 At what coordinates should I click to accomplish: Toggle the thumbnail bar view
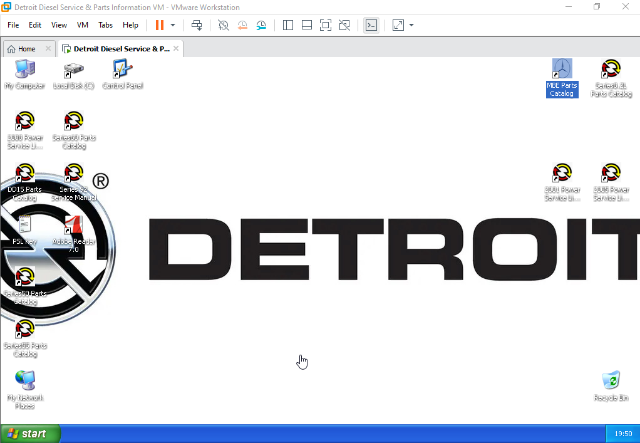click(307, 25)
